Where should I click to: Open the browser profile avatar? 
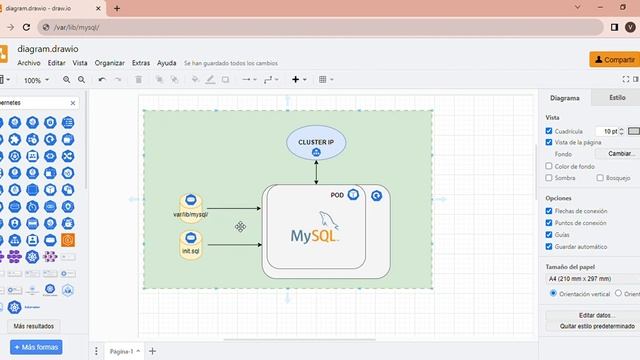pyautogui.click(x=630, y=27)
